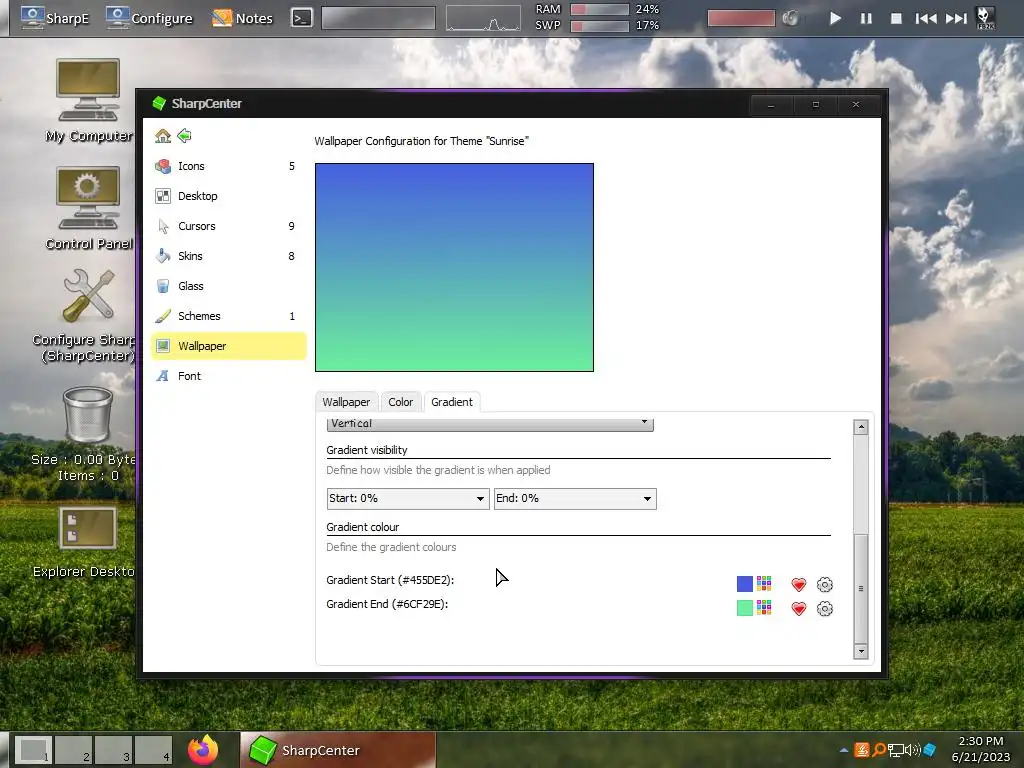Click the volume speaker icon in top bar
The image size is (1024, 768).
coord(790,18)
